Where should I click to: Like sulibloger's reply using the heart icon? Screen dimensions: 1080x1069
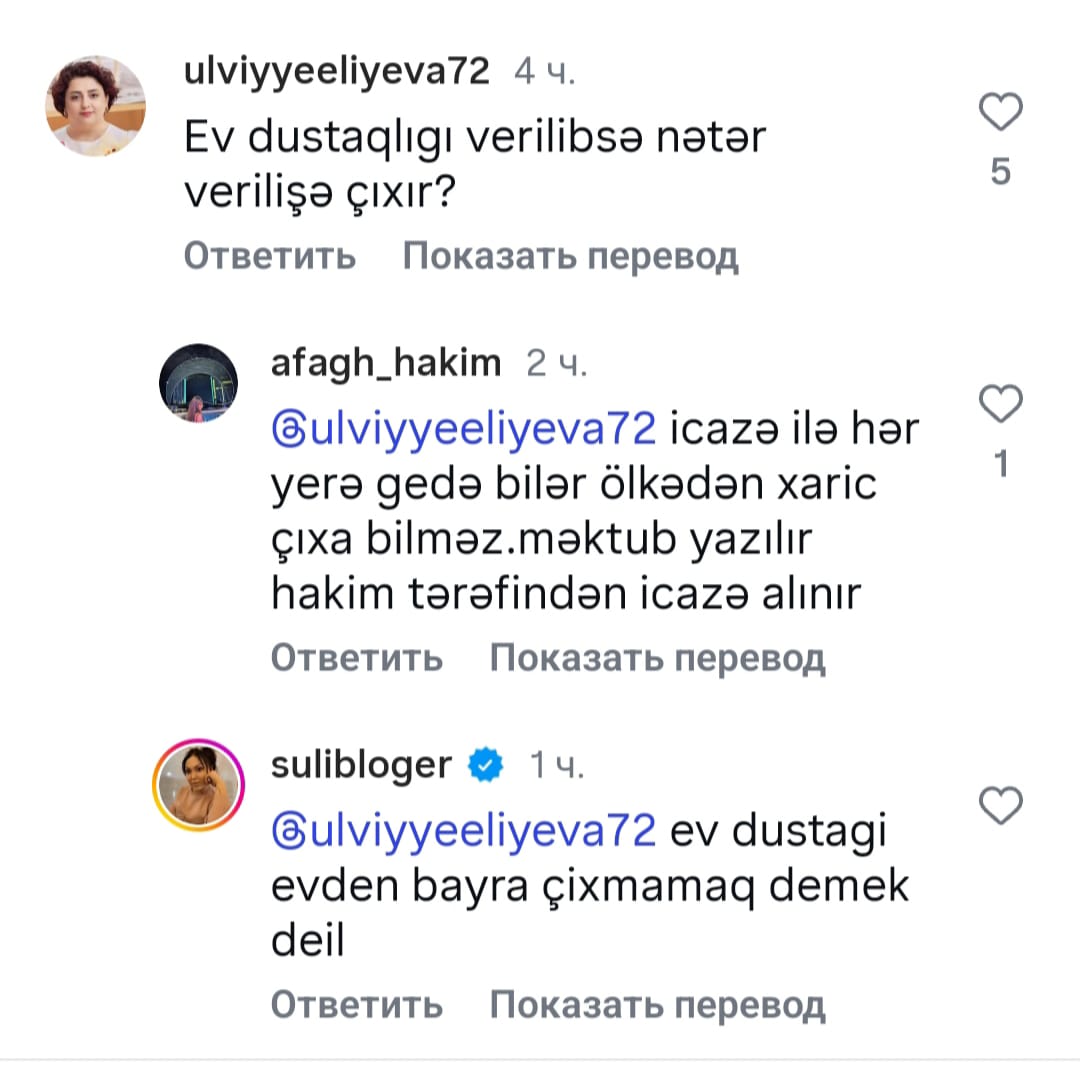(1000, 804)
